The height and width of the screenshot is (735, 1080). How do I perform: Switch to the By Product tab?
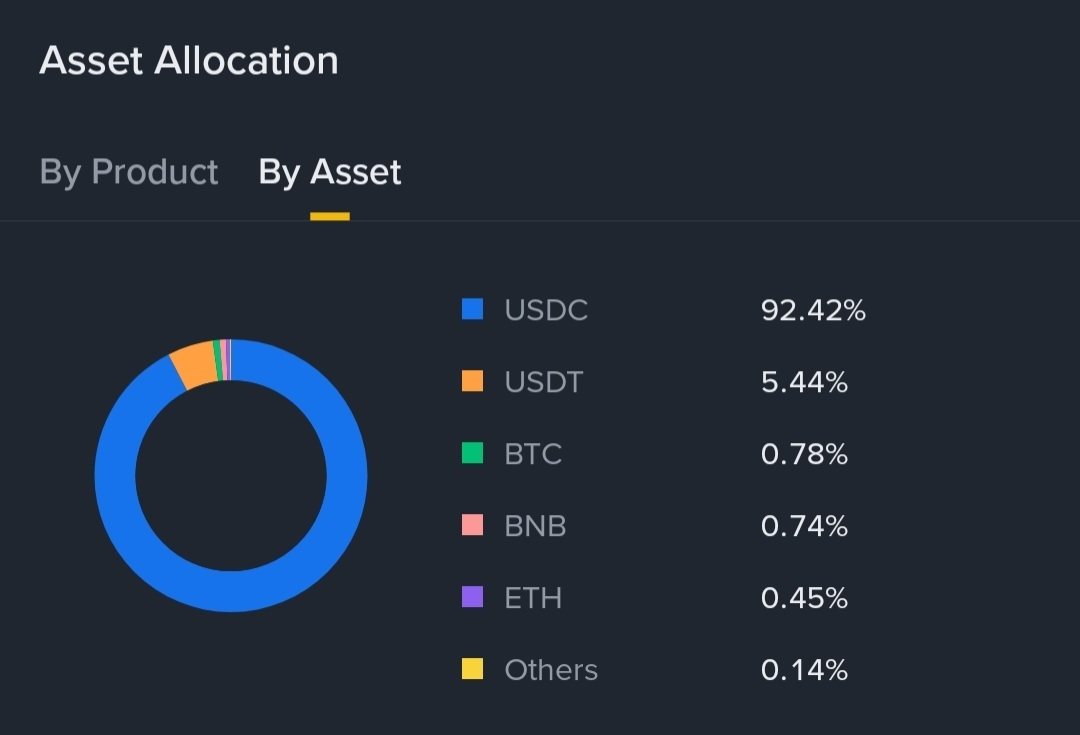(129, 172)
